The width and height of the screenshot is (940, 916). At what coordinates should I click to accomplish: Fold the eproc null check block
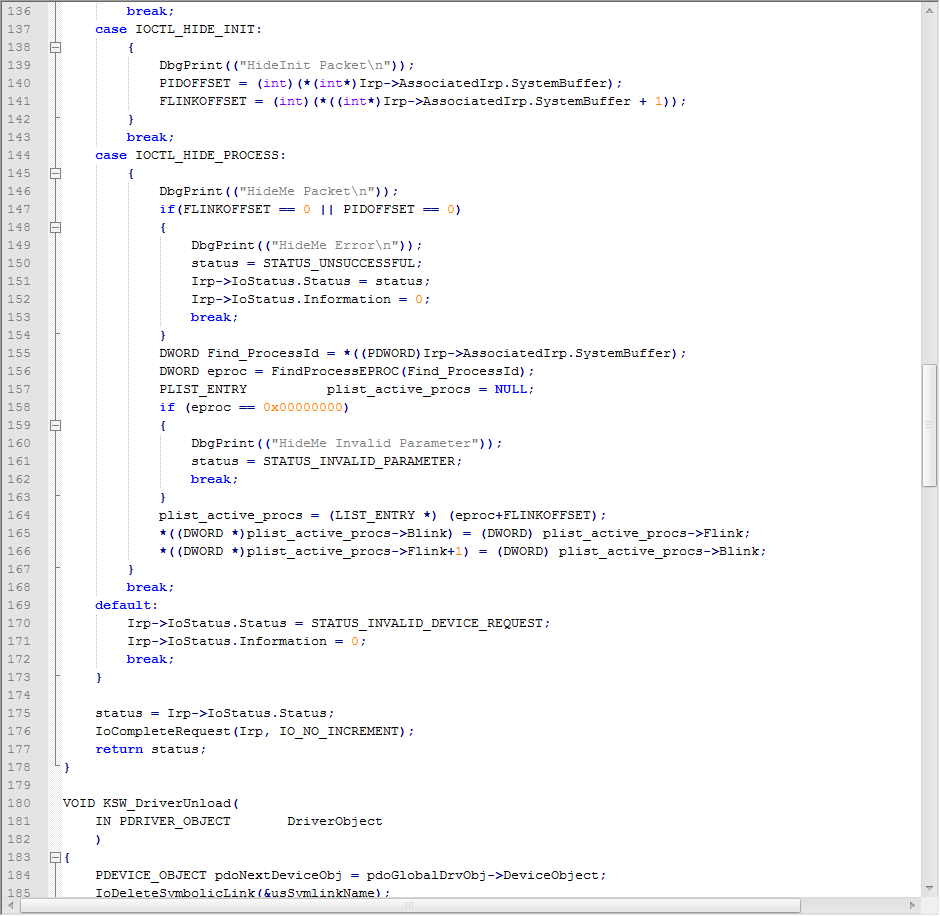pos(55,425)
